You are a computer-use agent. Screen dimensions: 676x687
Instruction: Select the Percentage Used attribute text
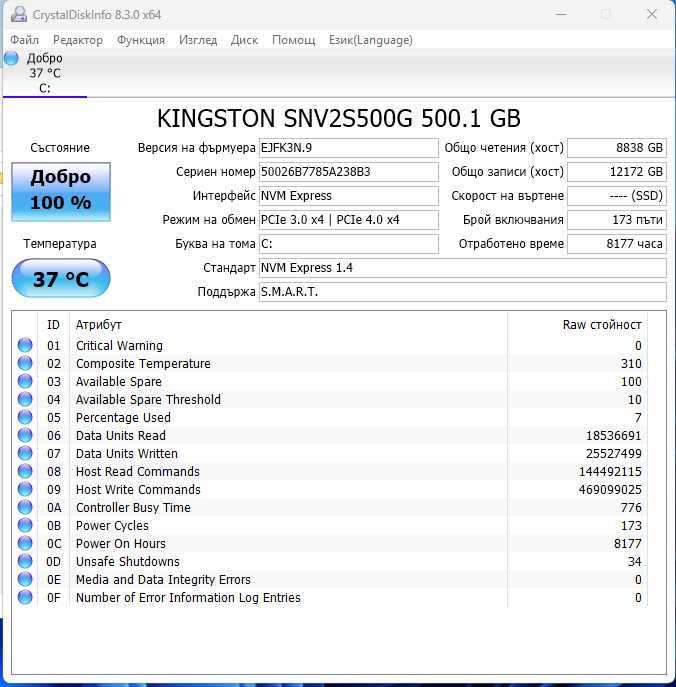tap(123, 418)
